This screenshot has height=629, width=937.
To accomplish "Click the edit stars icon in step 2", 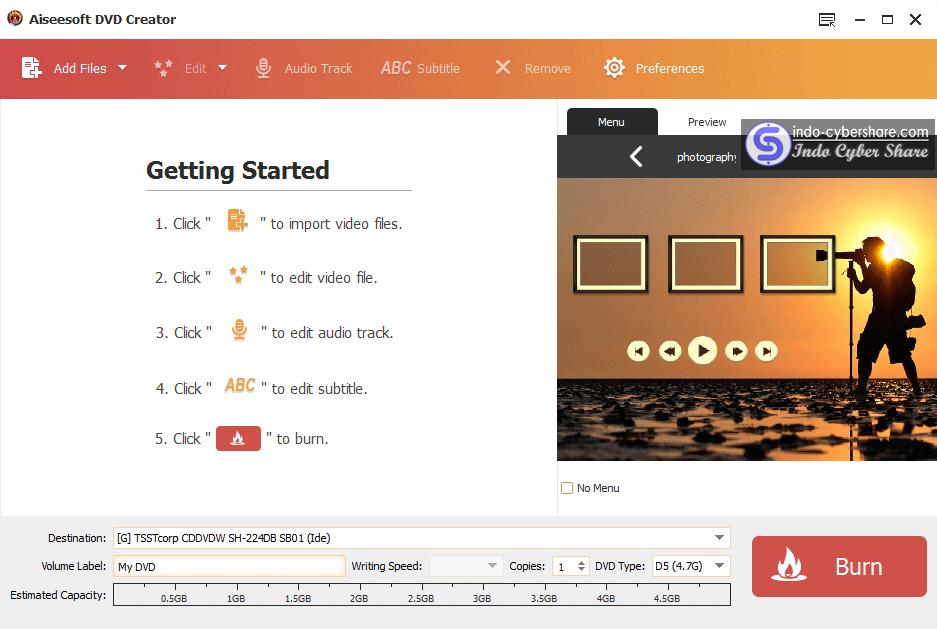I will tap(238, 275).
